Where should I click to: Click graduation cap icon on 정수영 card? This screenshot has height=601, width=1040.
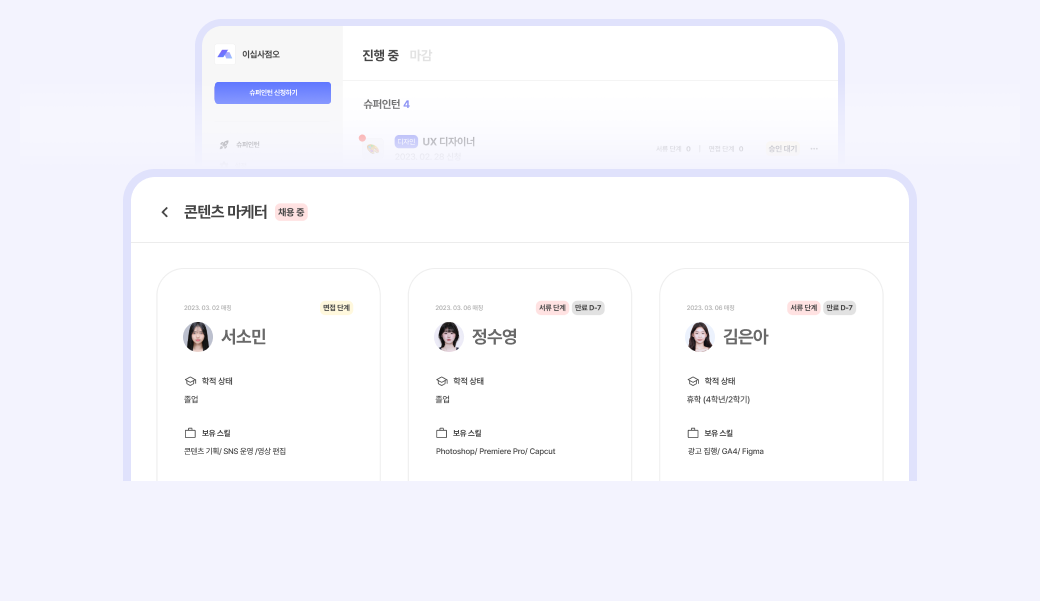(x=442, y=381)
